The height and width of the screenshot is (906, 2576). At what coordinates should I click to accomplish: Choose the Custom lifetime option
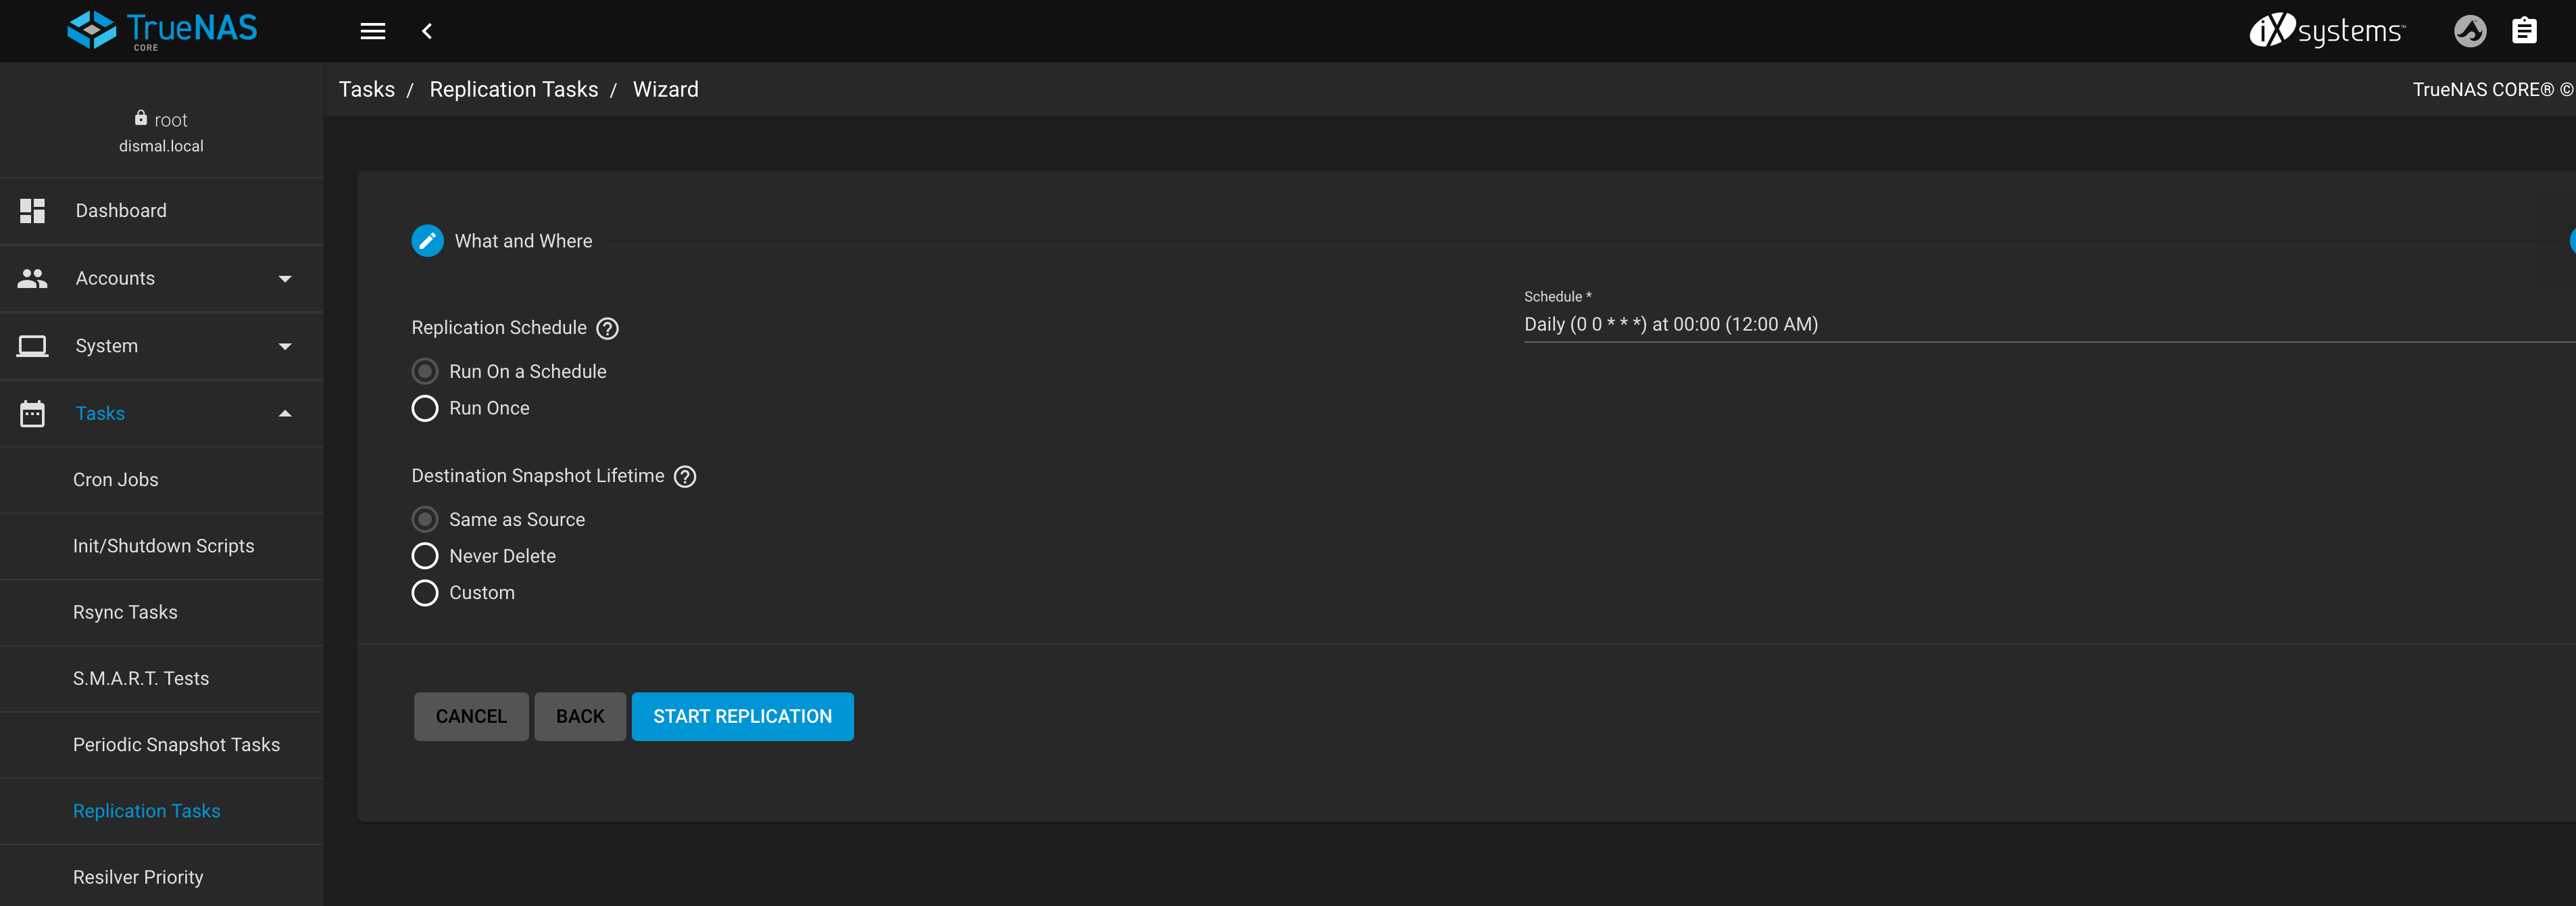coord(424,592)
